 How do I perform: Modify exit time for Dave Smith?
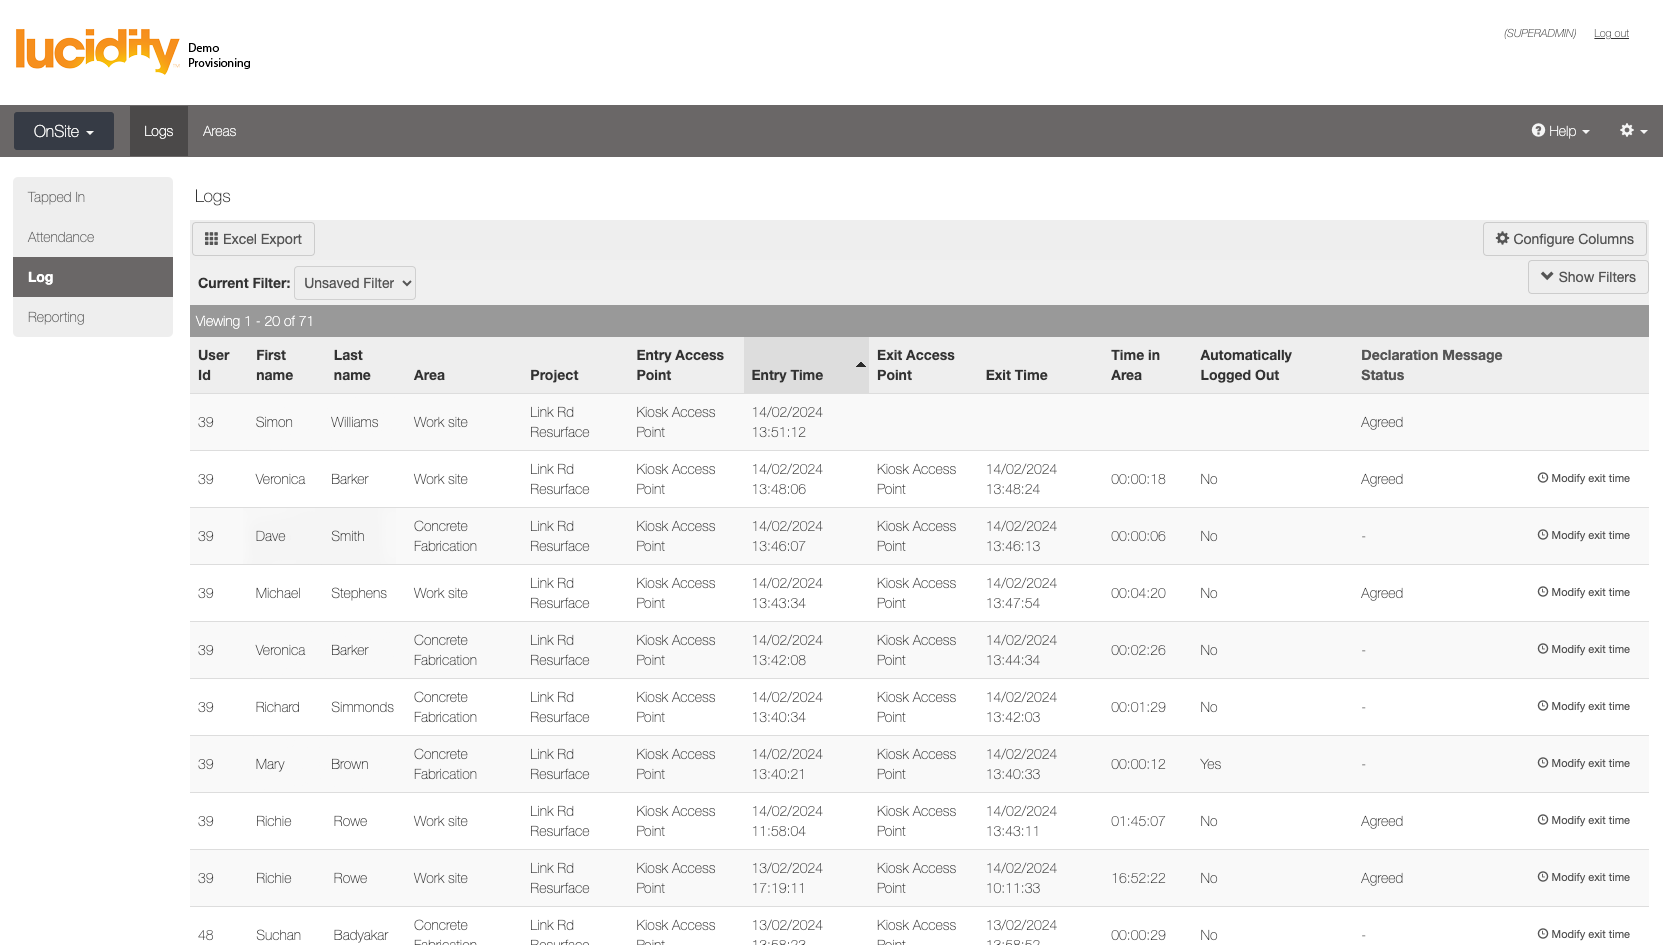click(1583, 536)
